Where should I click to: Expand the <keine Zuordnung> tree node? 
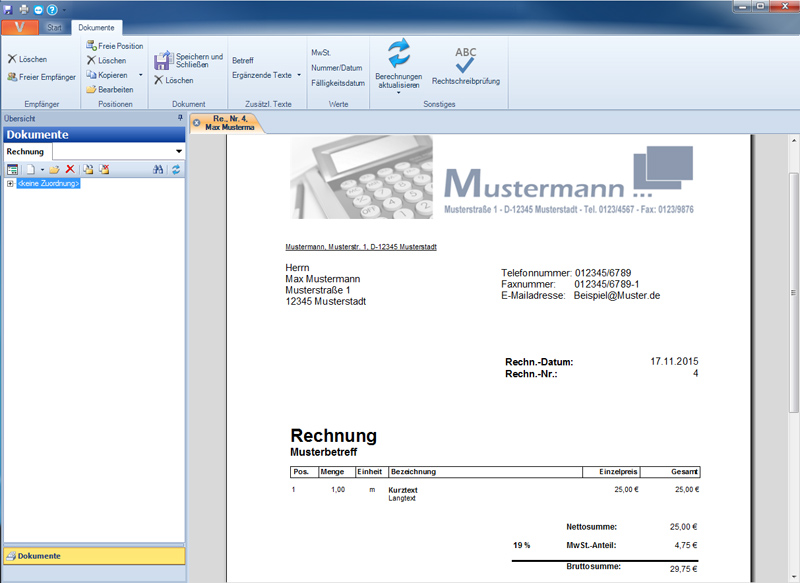pyautogui.click(x=10, y=184)
